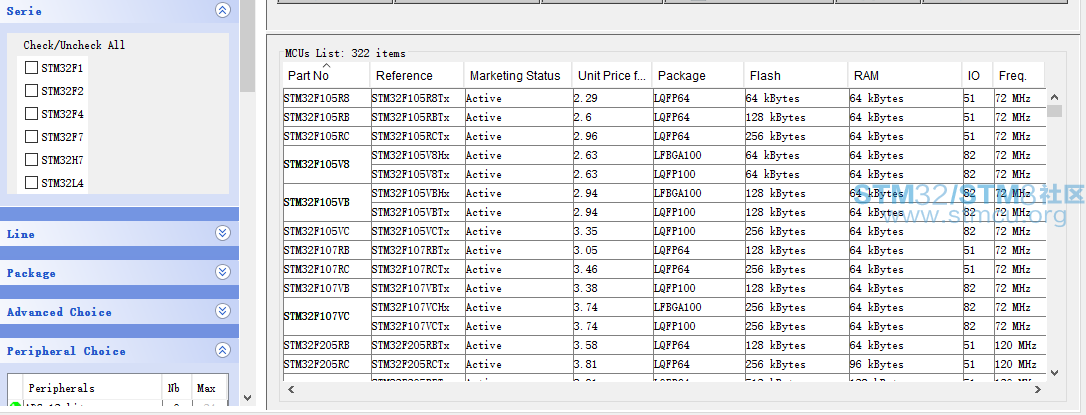The image size is (1086, 415).
Task: Sort by the RAM column header
Action: pos(905,75)
